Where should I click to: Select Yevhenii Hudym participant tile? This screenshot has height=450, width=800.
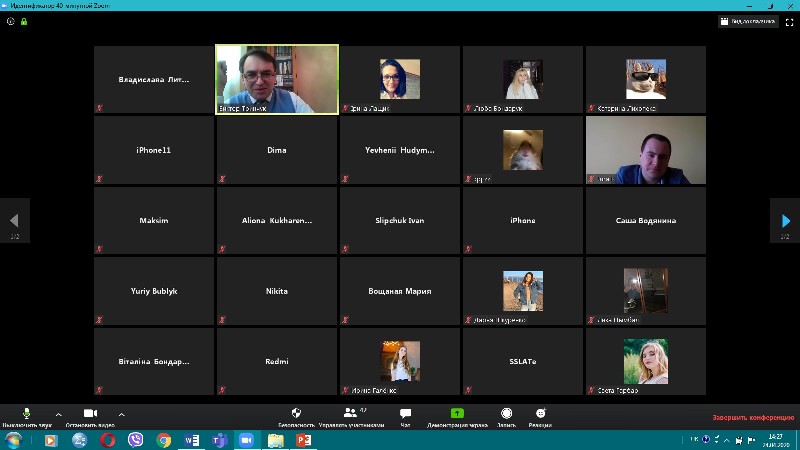400,150
